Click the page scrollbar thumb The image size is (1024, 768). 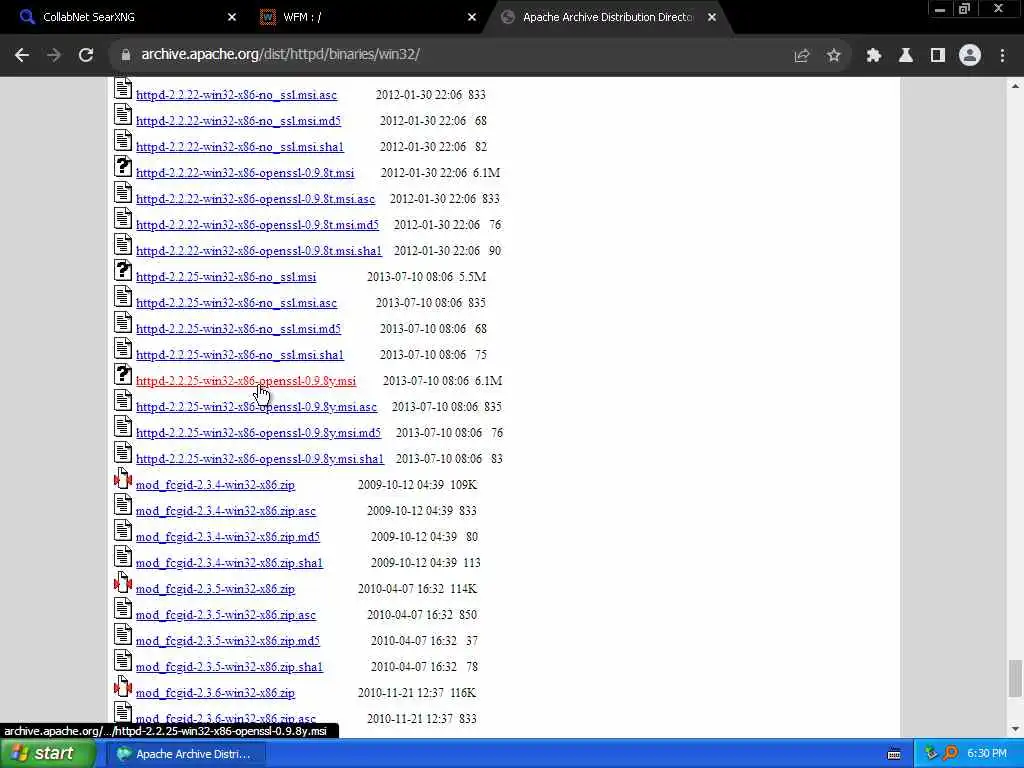(1015, 679)
